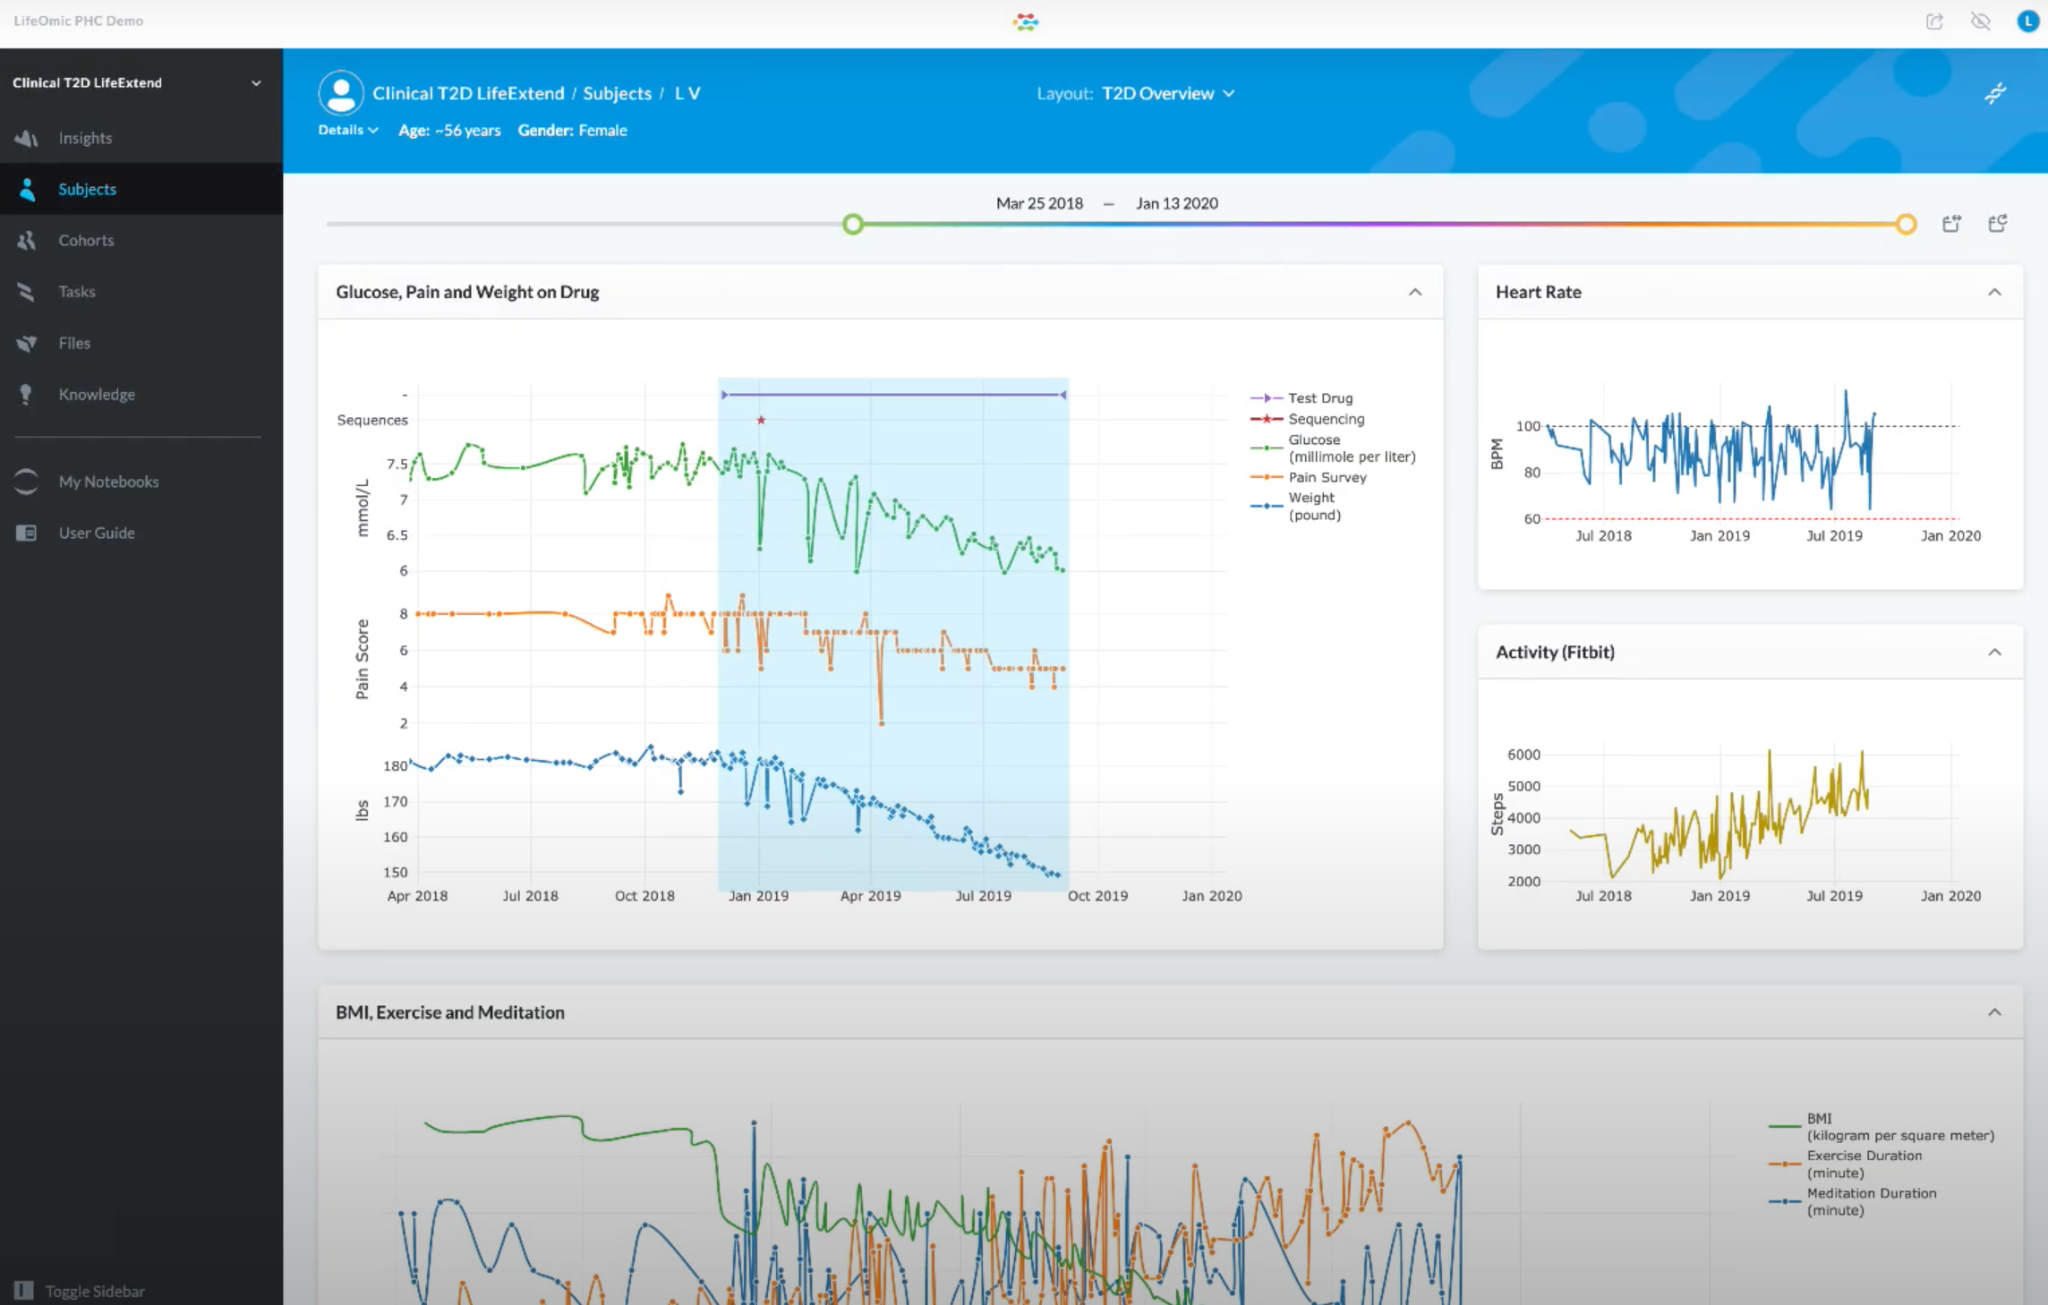2048x1305 pixels.
Task: Click the Subjects person icon
Action: pos(27,189)
